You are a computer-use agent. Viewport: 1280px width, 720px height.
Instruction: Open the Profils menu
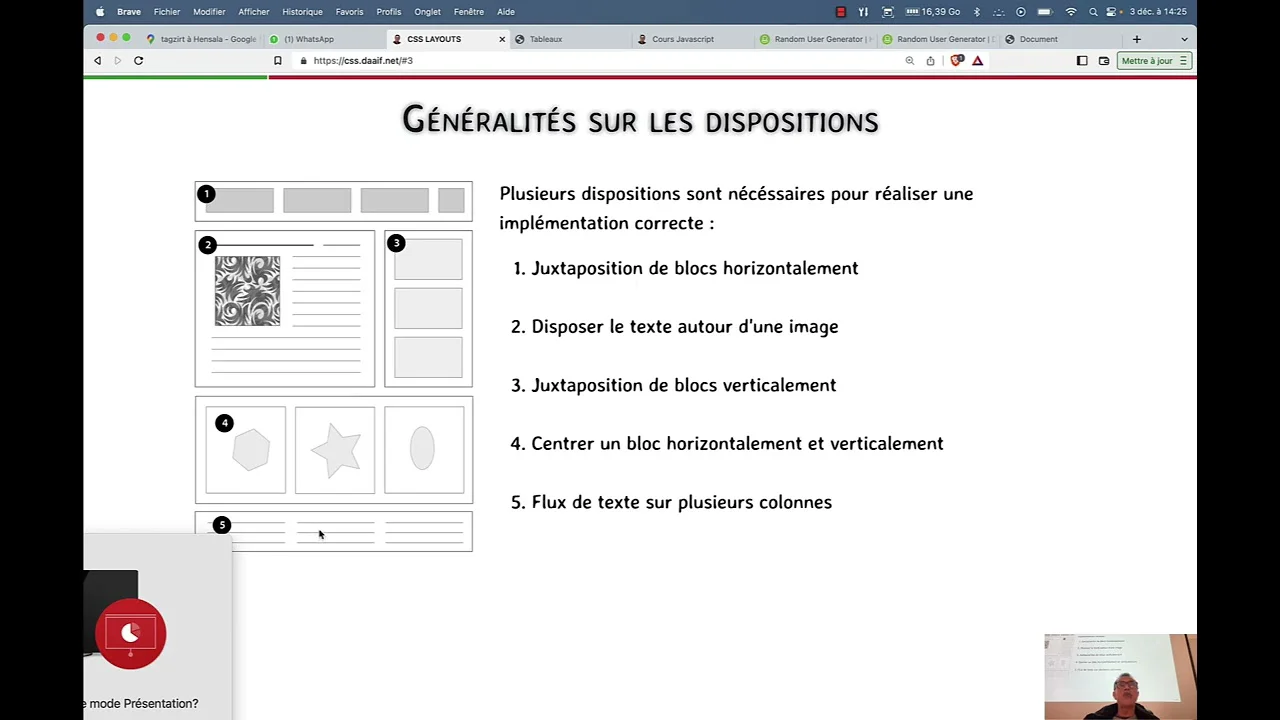(x=389, y=12)
